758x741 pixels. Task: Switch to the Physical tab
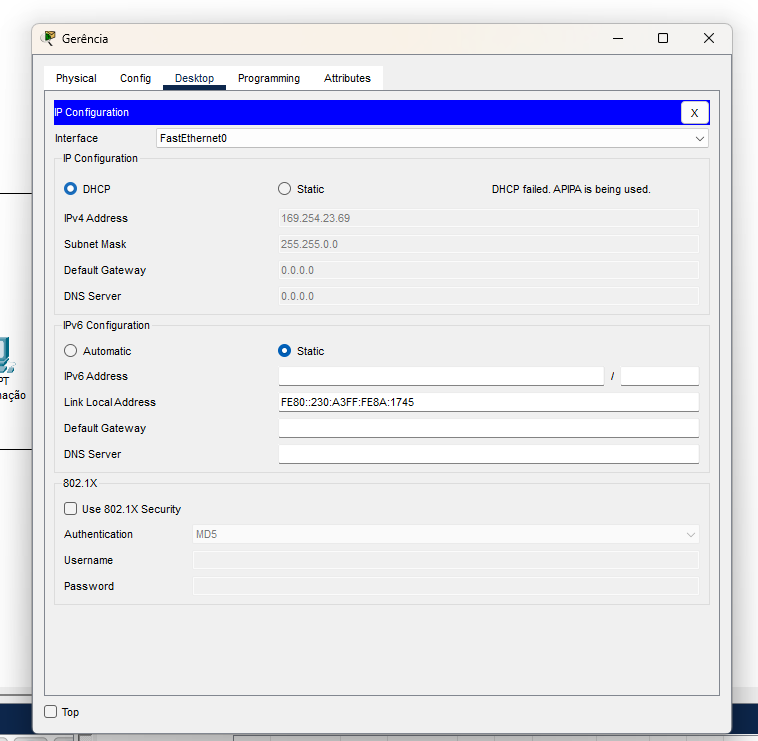coord(76,78)
